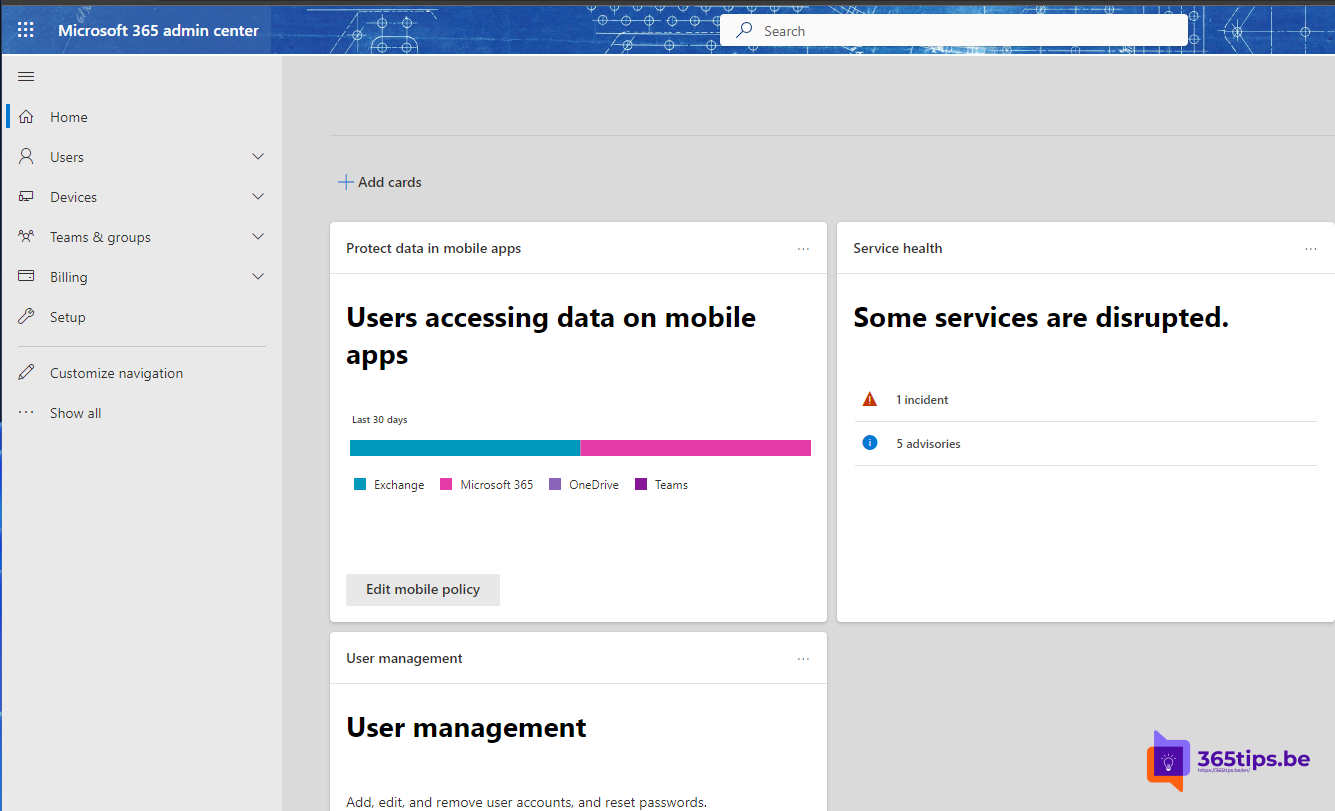Open the app launcher waffle icon
The height and width of the screenshot is (811, 1335).
[x=26, y=30]
